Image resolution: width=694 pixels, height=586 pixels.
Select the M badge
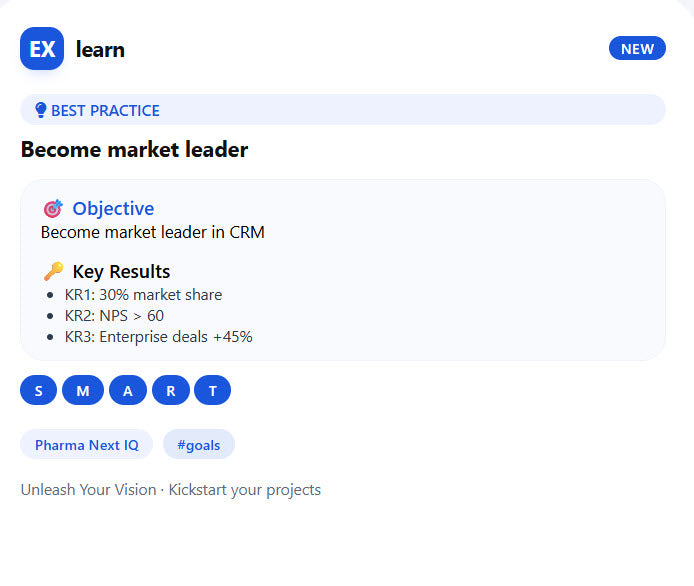coord(83,390)
